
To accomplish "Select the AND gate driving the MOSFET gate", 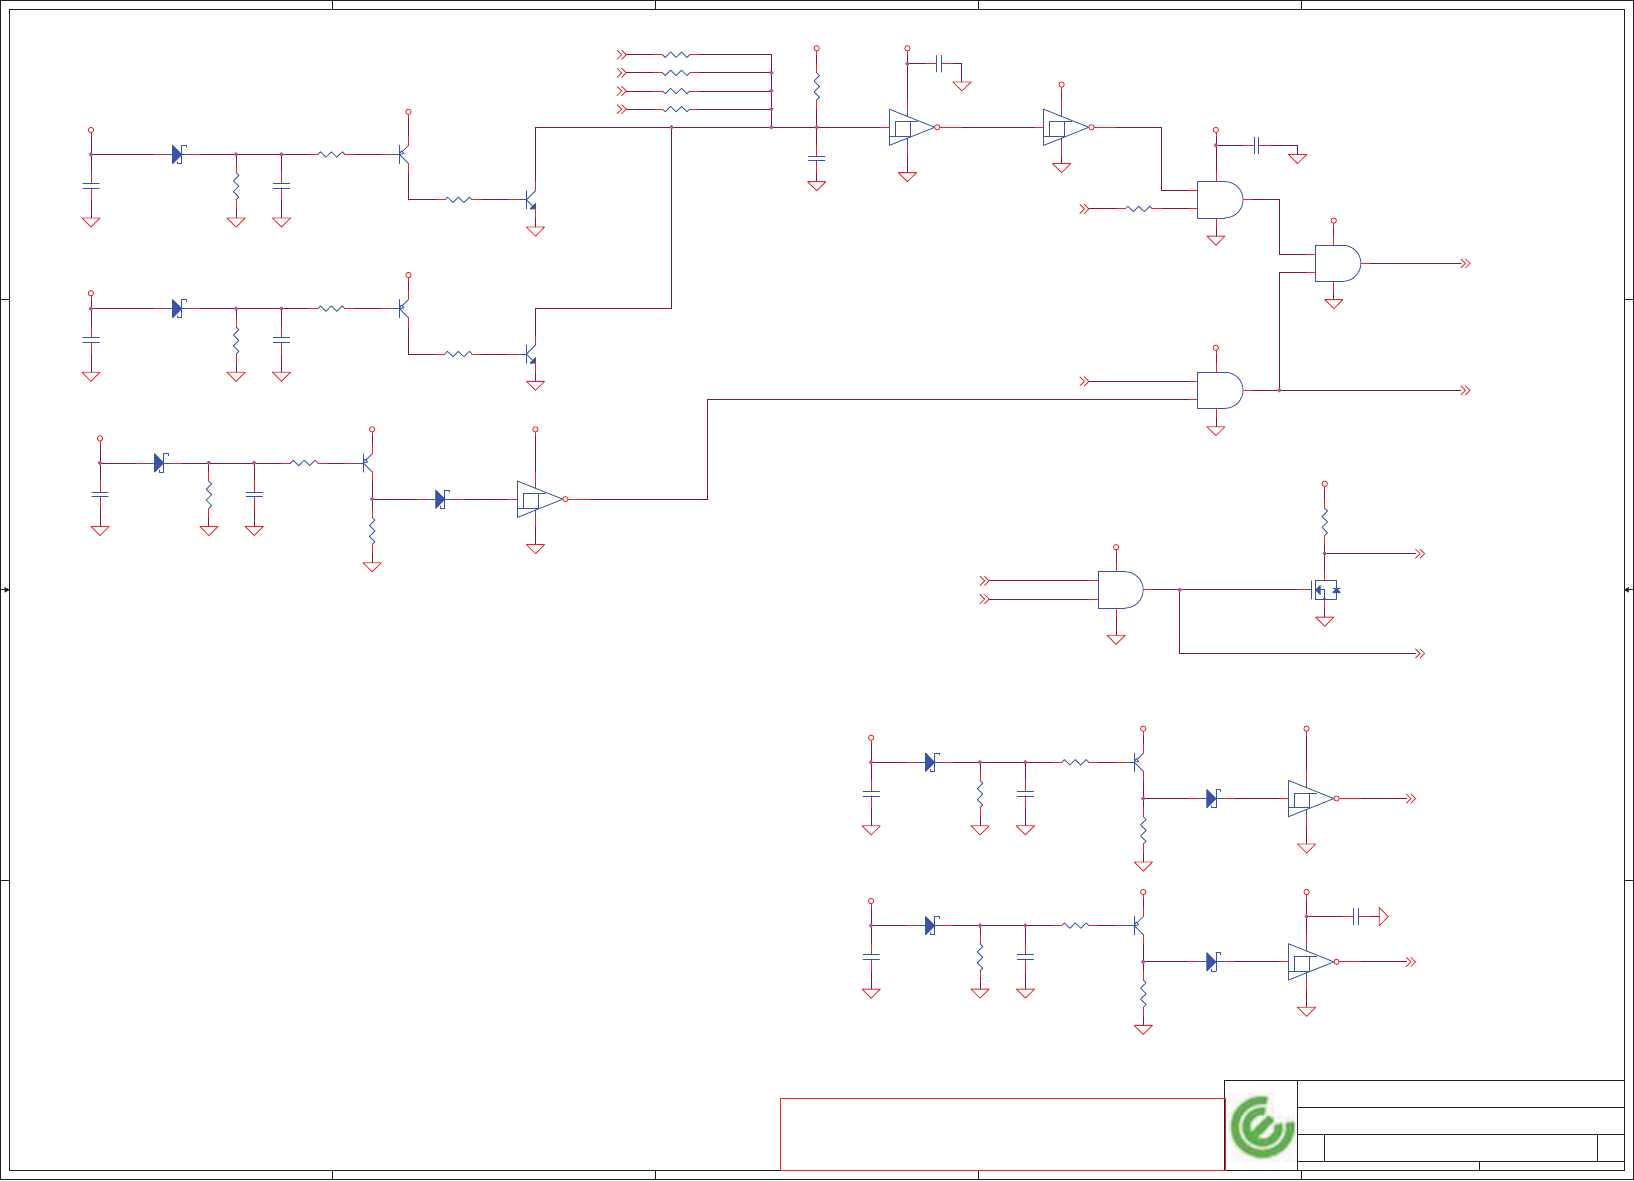I will pos(1121,590).
